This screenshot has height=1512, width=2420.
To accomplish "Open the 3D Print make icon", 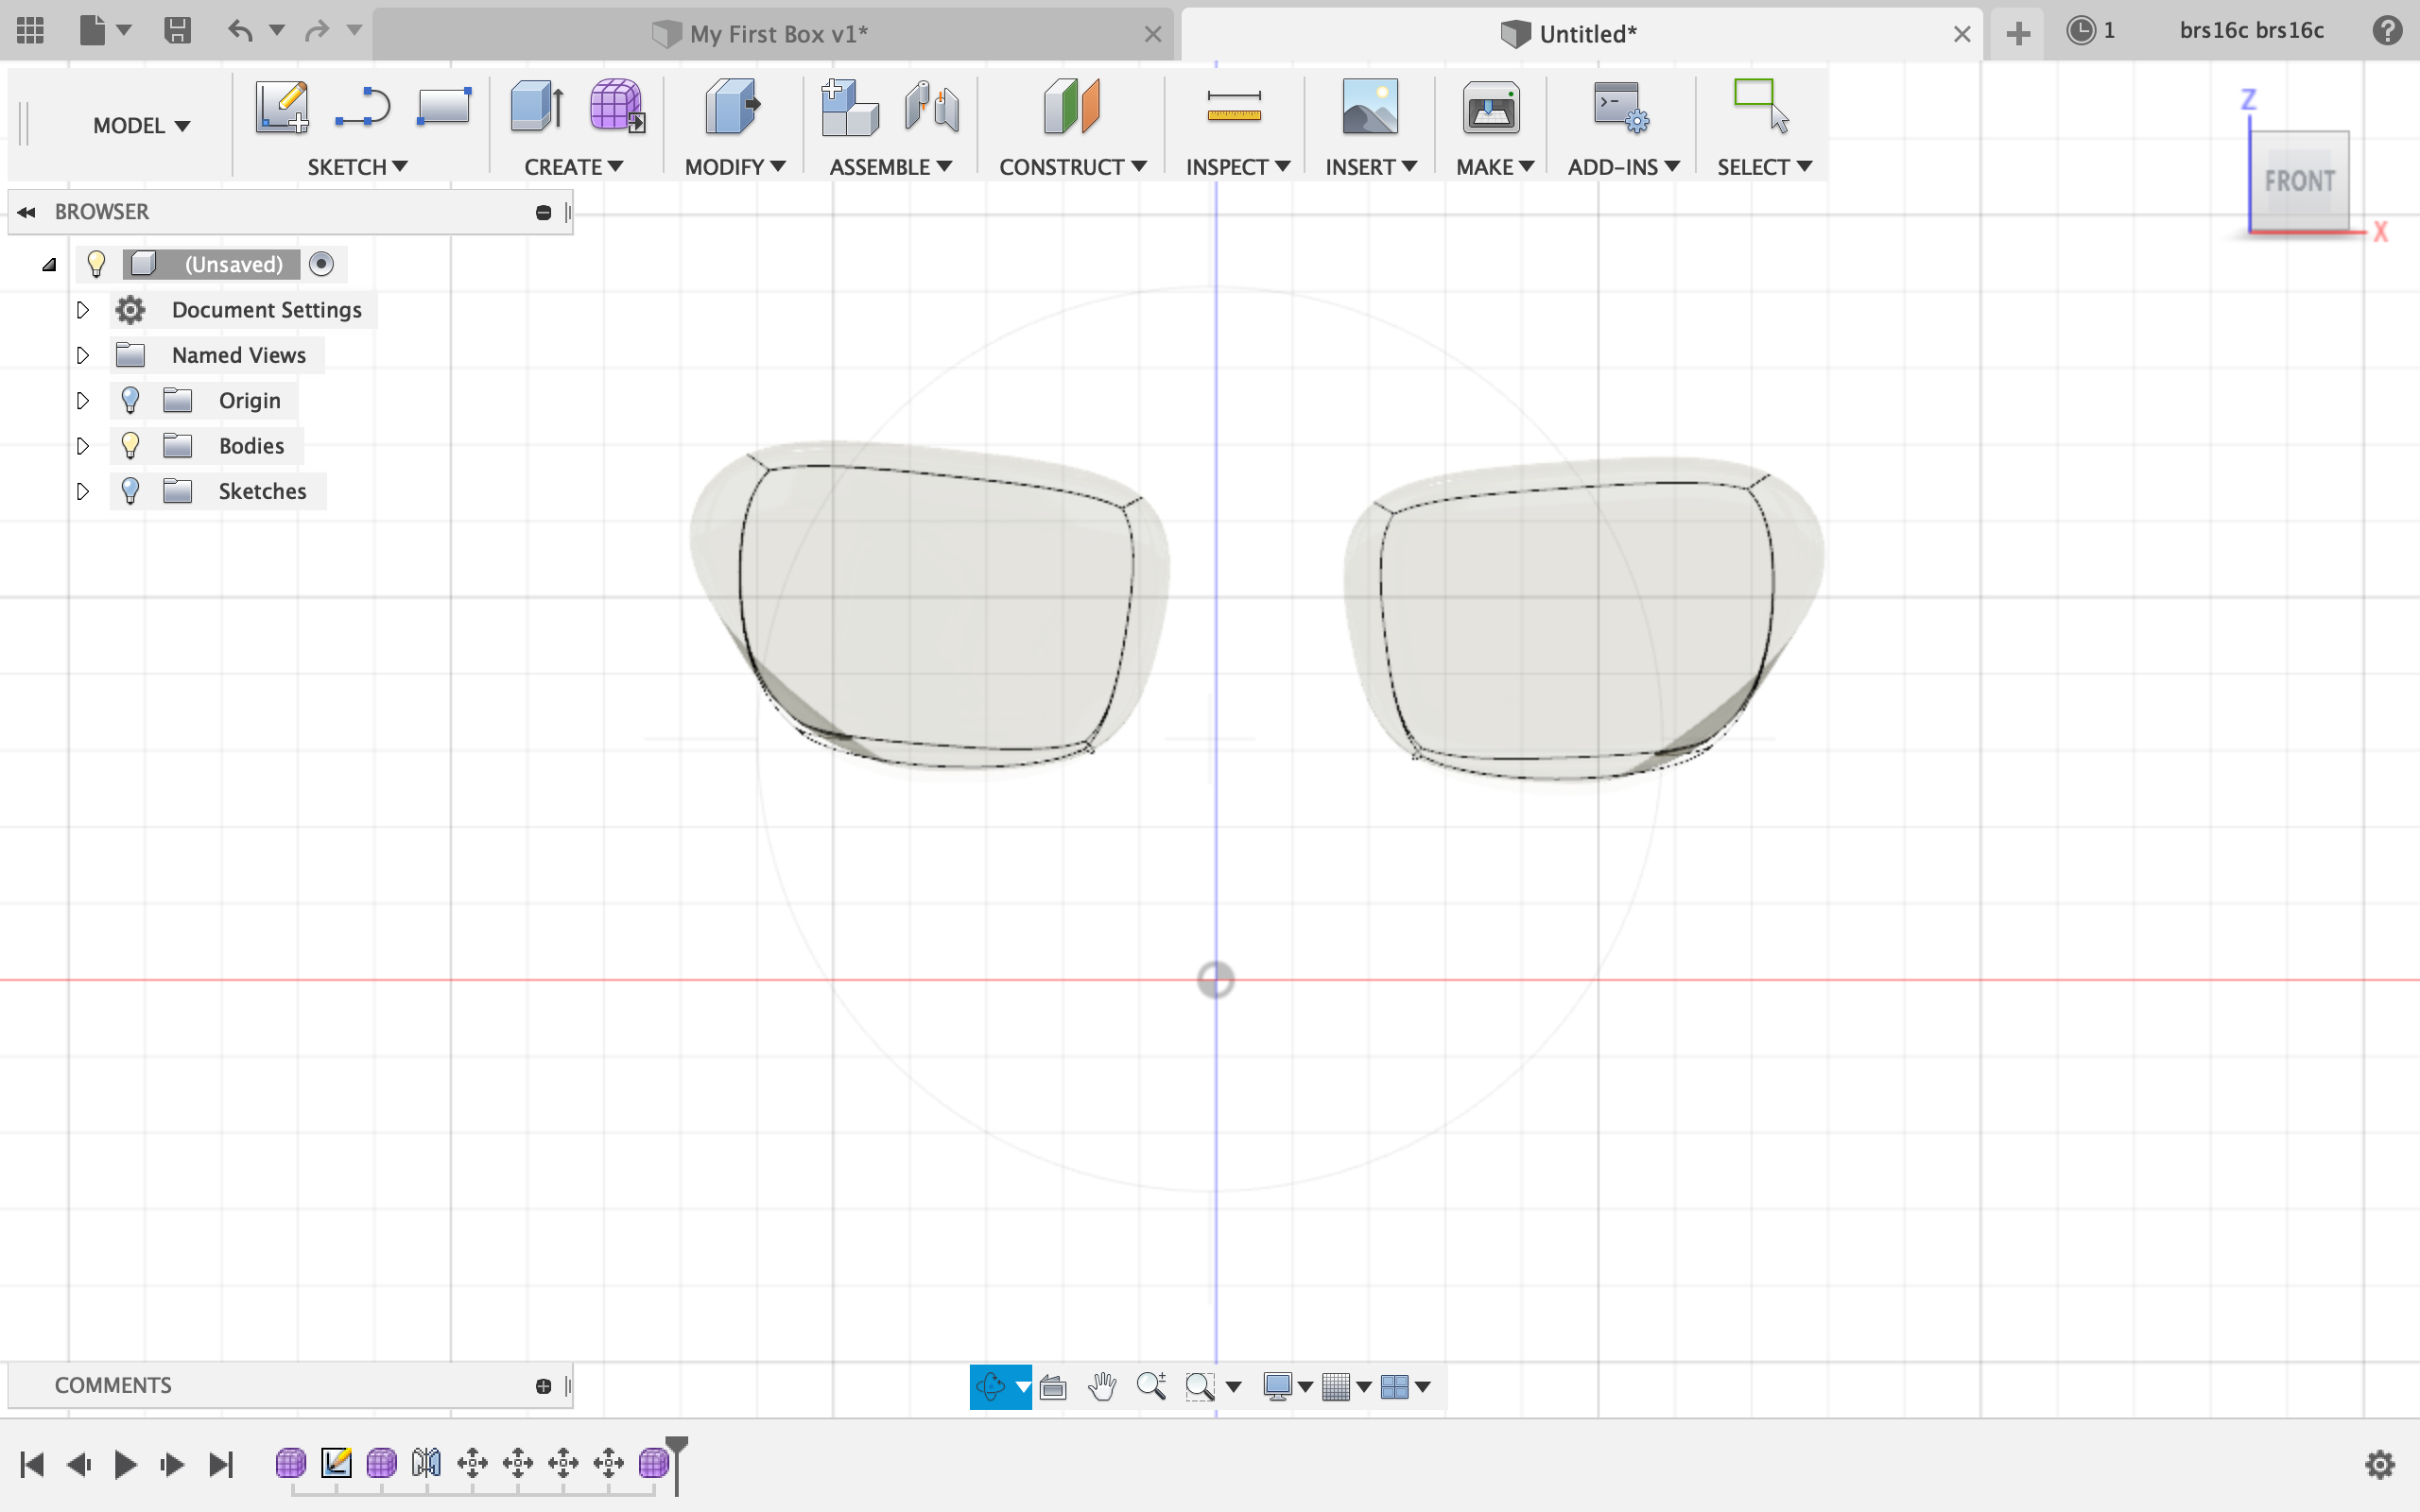I will tap(1491, 106).
